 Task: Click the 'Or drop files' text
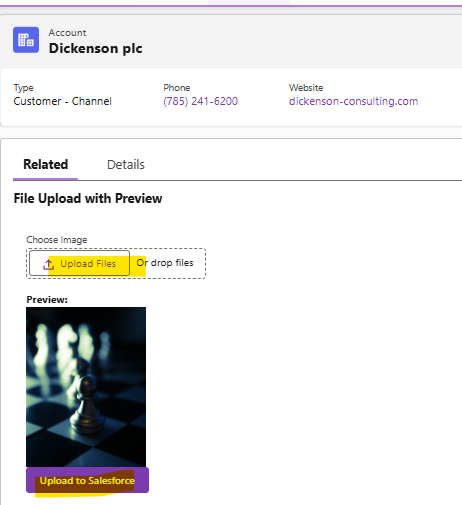(165, 263)
